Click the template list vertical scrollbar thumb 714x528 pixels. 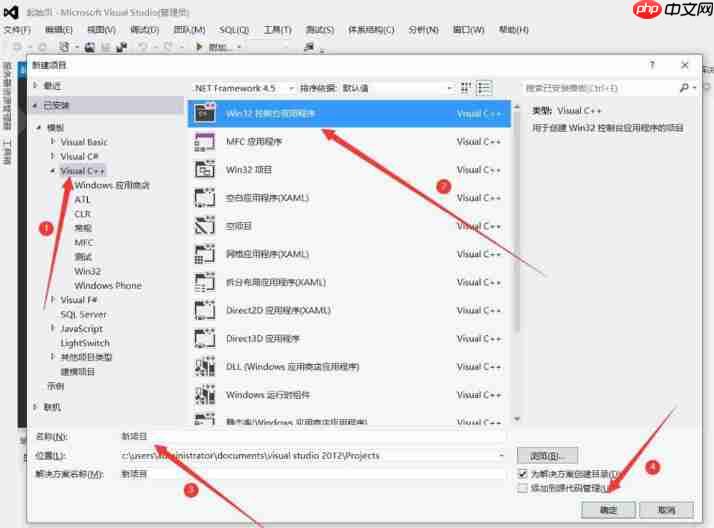[x=517, y=221]
